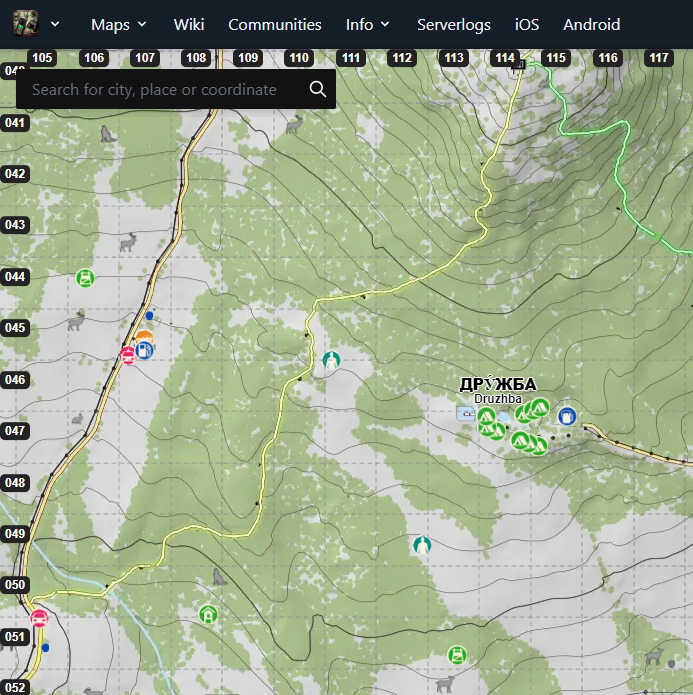Image resolution: width=693 pixels, height=695 pixels.
Task: Click row grid label 047
Action: pos(15,430)
